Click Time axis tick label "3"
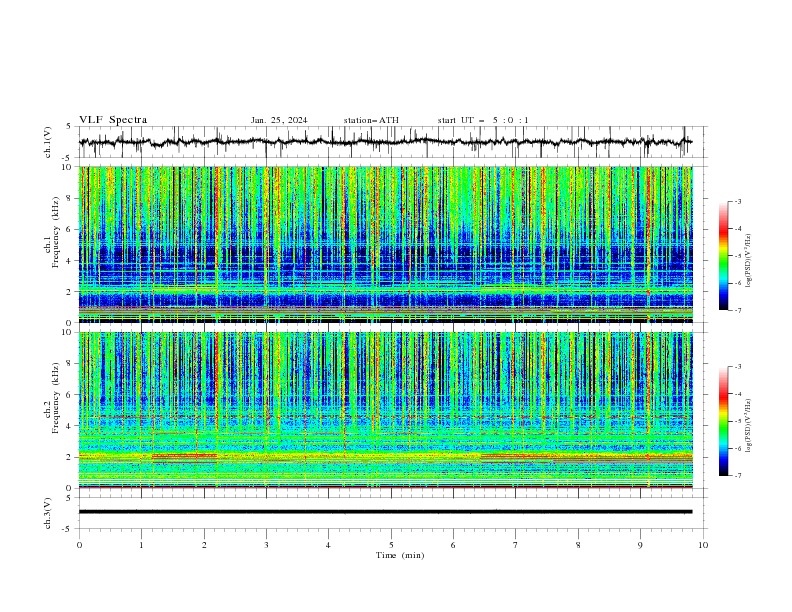The image size is (792, 612). [266, 545]
